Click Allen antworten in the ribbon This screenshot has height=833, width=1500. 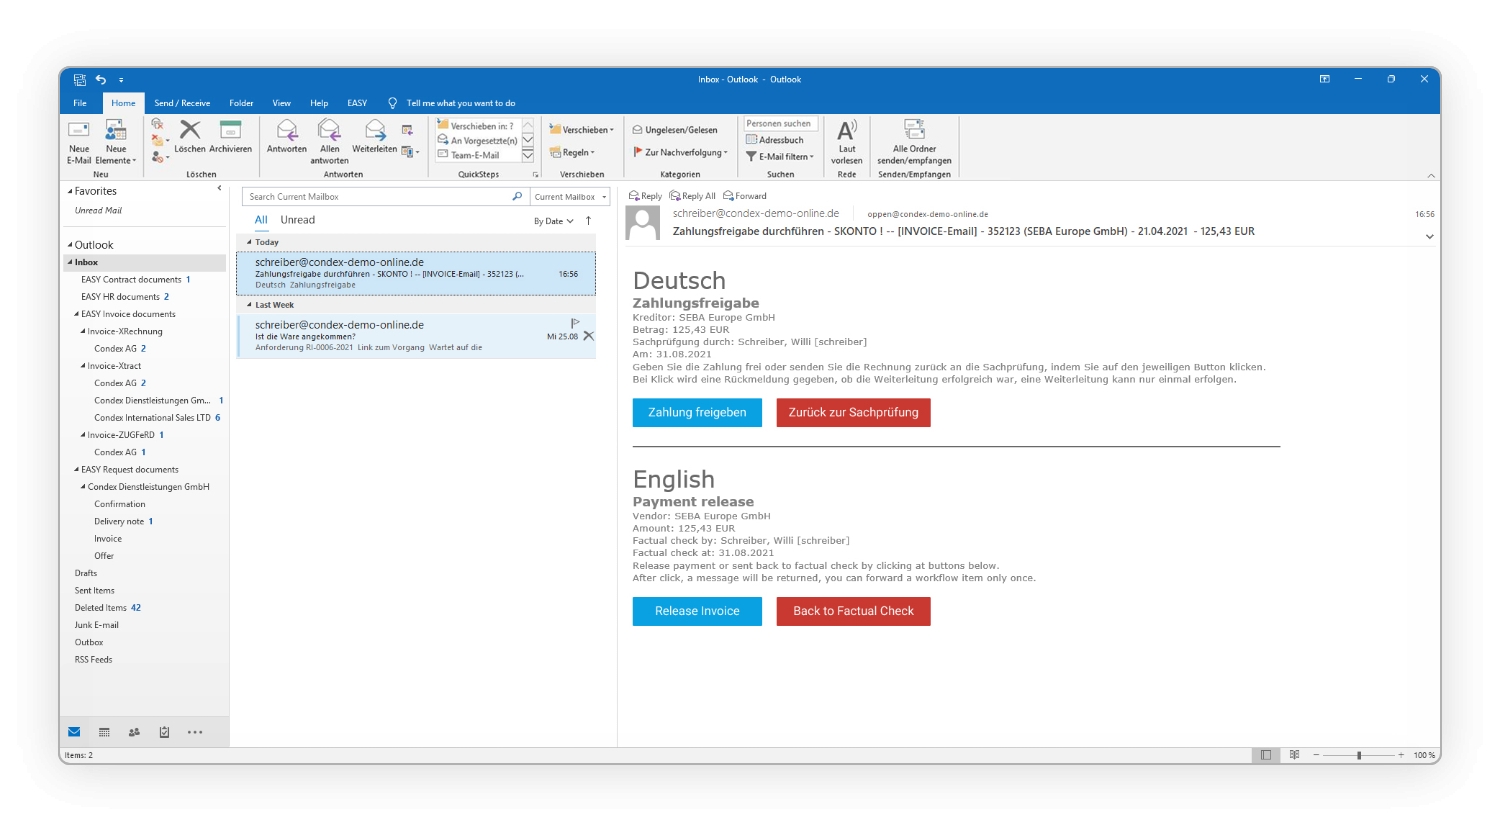pos(329,141)
